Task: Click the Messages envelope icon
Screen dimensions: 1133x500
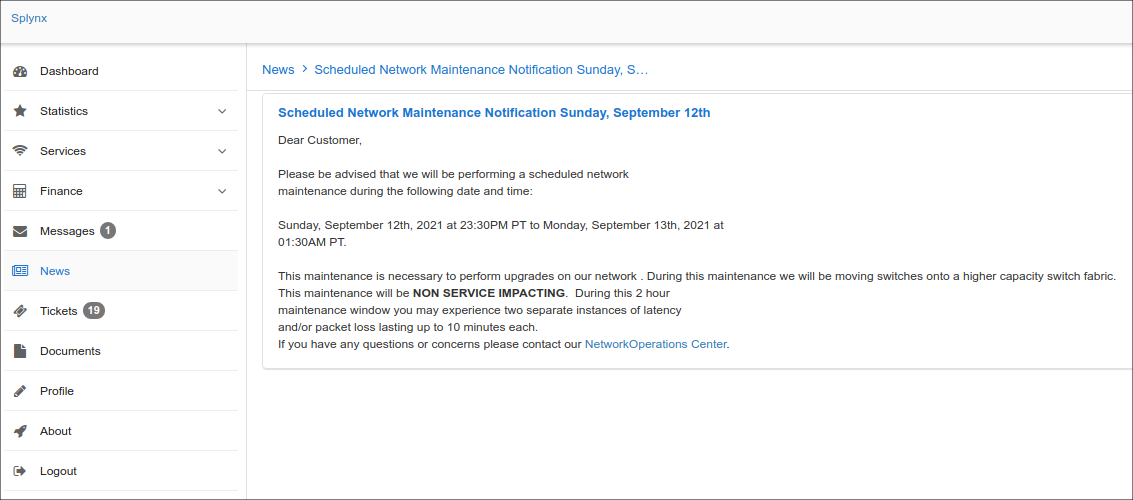Action: pos(20,231)
